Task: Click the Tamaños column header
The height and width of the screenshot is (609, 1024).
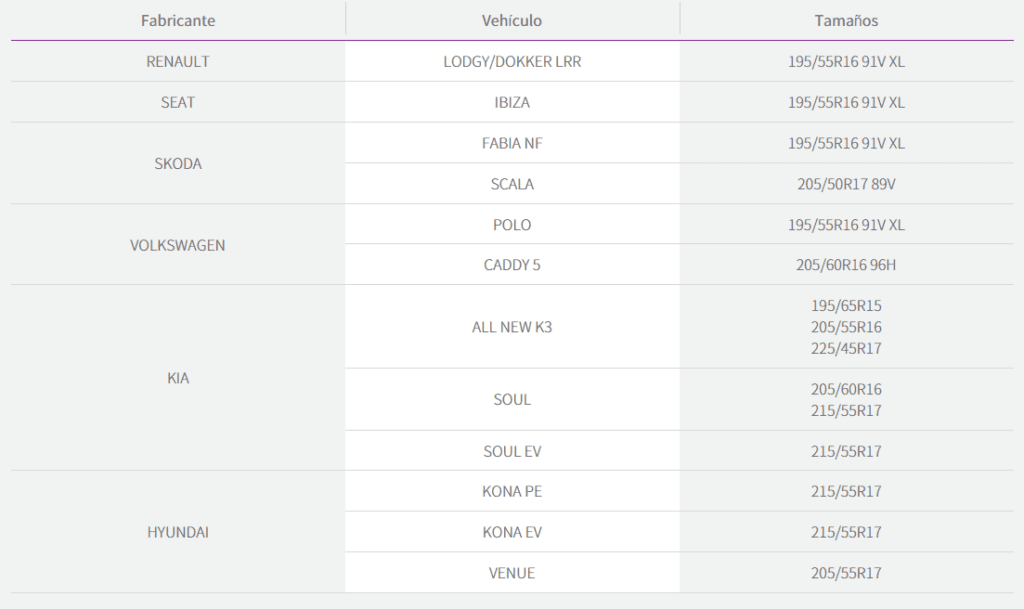Action: (846, 20)
